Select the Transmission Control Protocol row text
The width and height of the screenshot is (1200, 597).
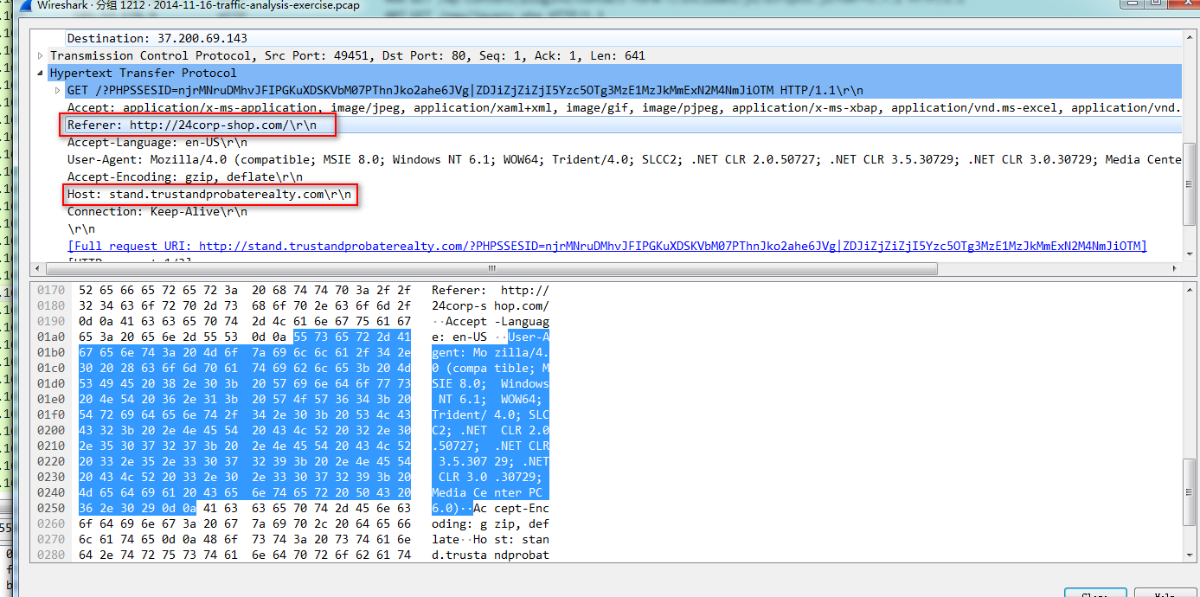[x=347, y=56]
